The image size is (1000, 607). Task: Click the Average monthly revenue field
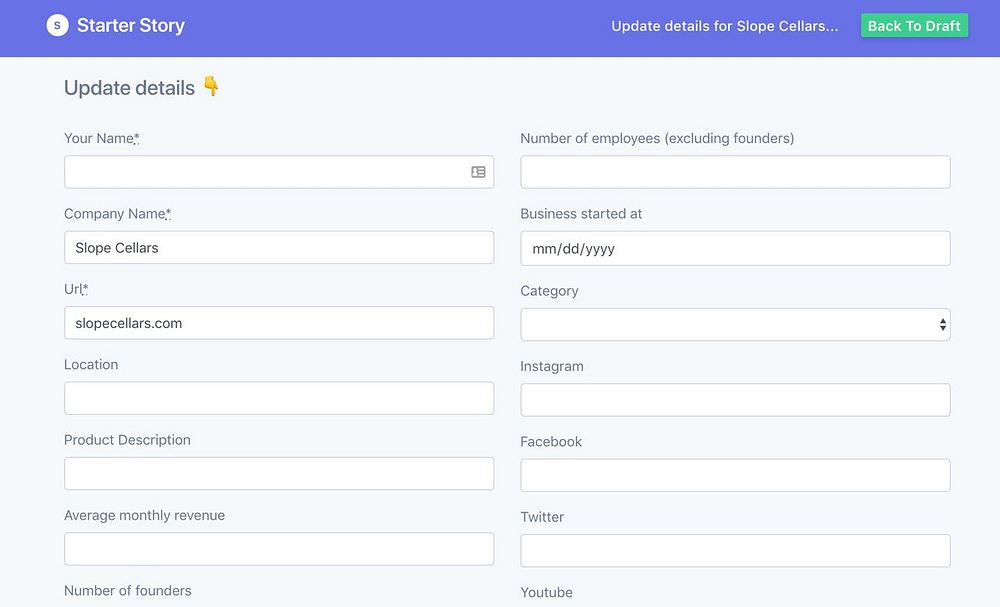279,549
